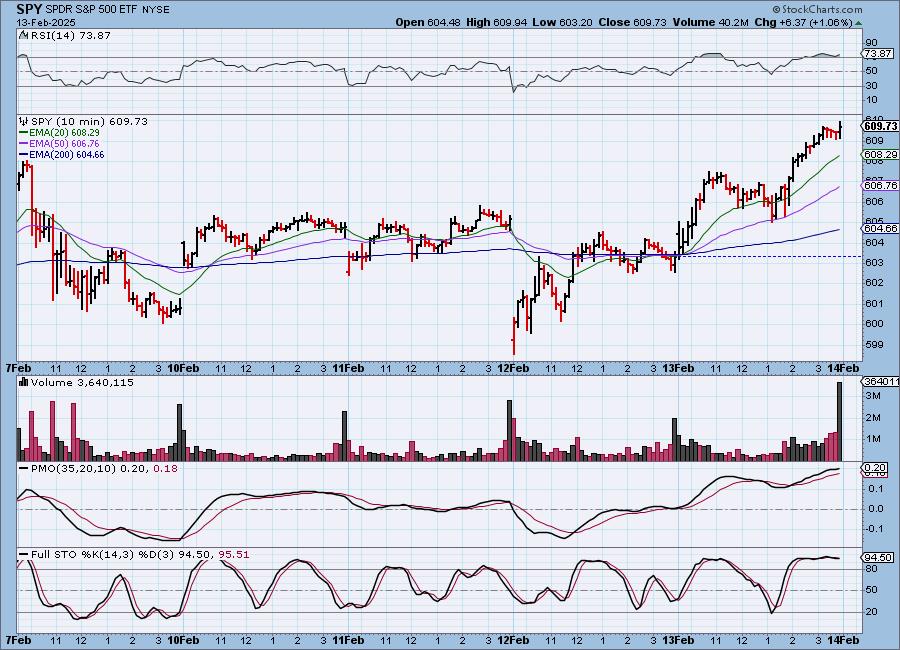Viewport: 900px width, 650px height.
Task: Click the black PMO legend line marker
Action: coord(24,469)
